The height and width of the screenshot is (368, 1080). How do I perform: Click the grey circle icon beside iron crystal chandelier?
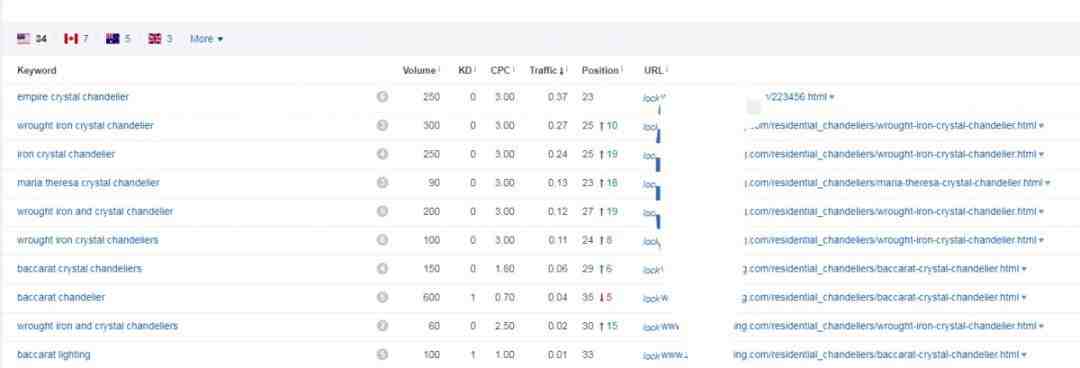382,154
